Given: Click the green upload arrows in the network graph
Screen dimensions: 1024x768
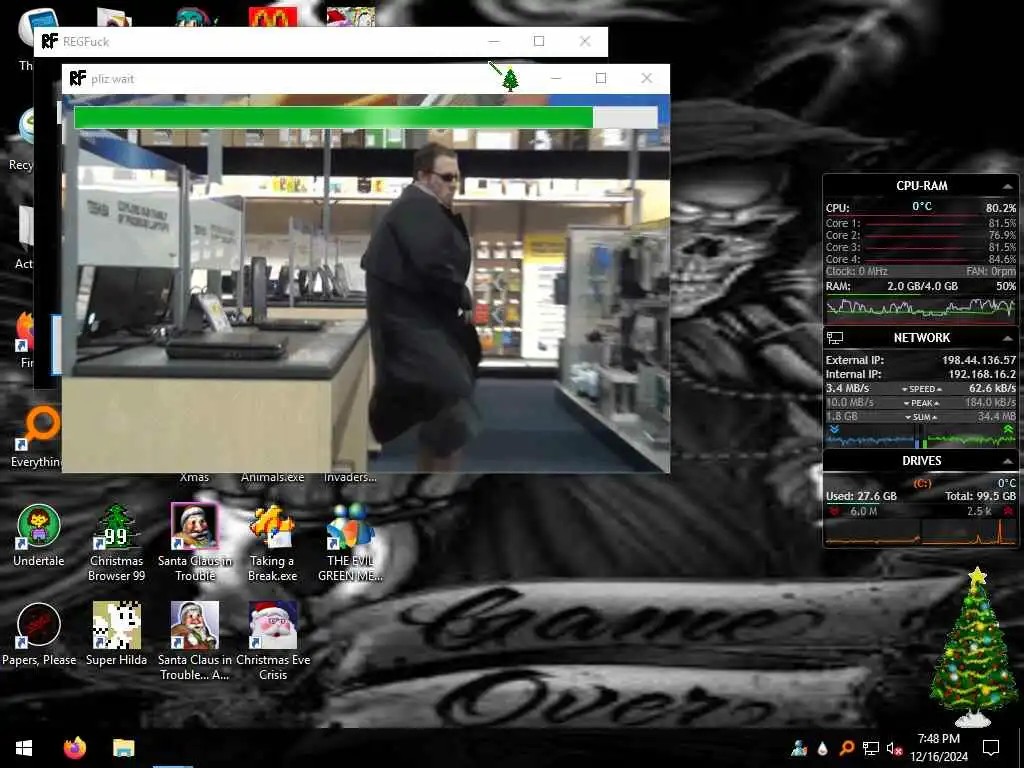Looking at the screenshot, I should point(1008,430).
